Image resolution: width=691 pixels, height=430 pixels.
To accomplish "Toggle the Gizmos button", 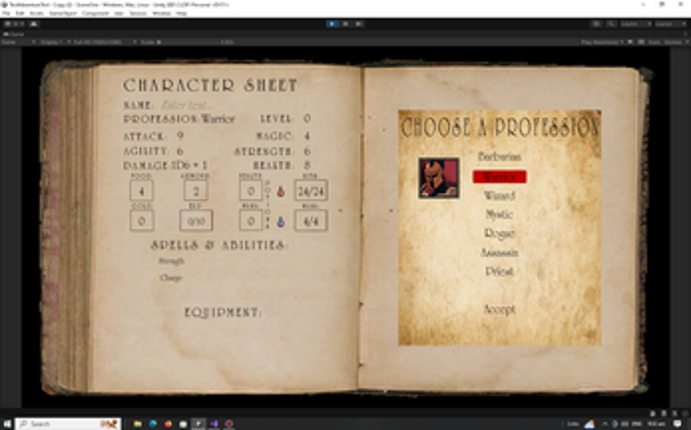I will coord(672,42).
